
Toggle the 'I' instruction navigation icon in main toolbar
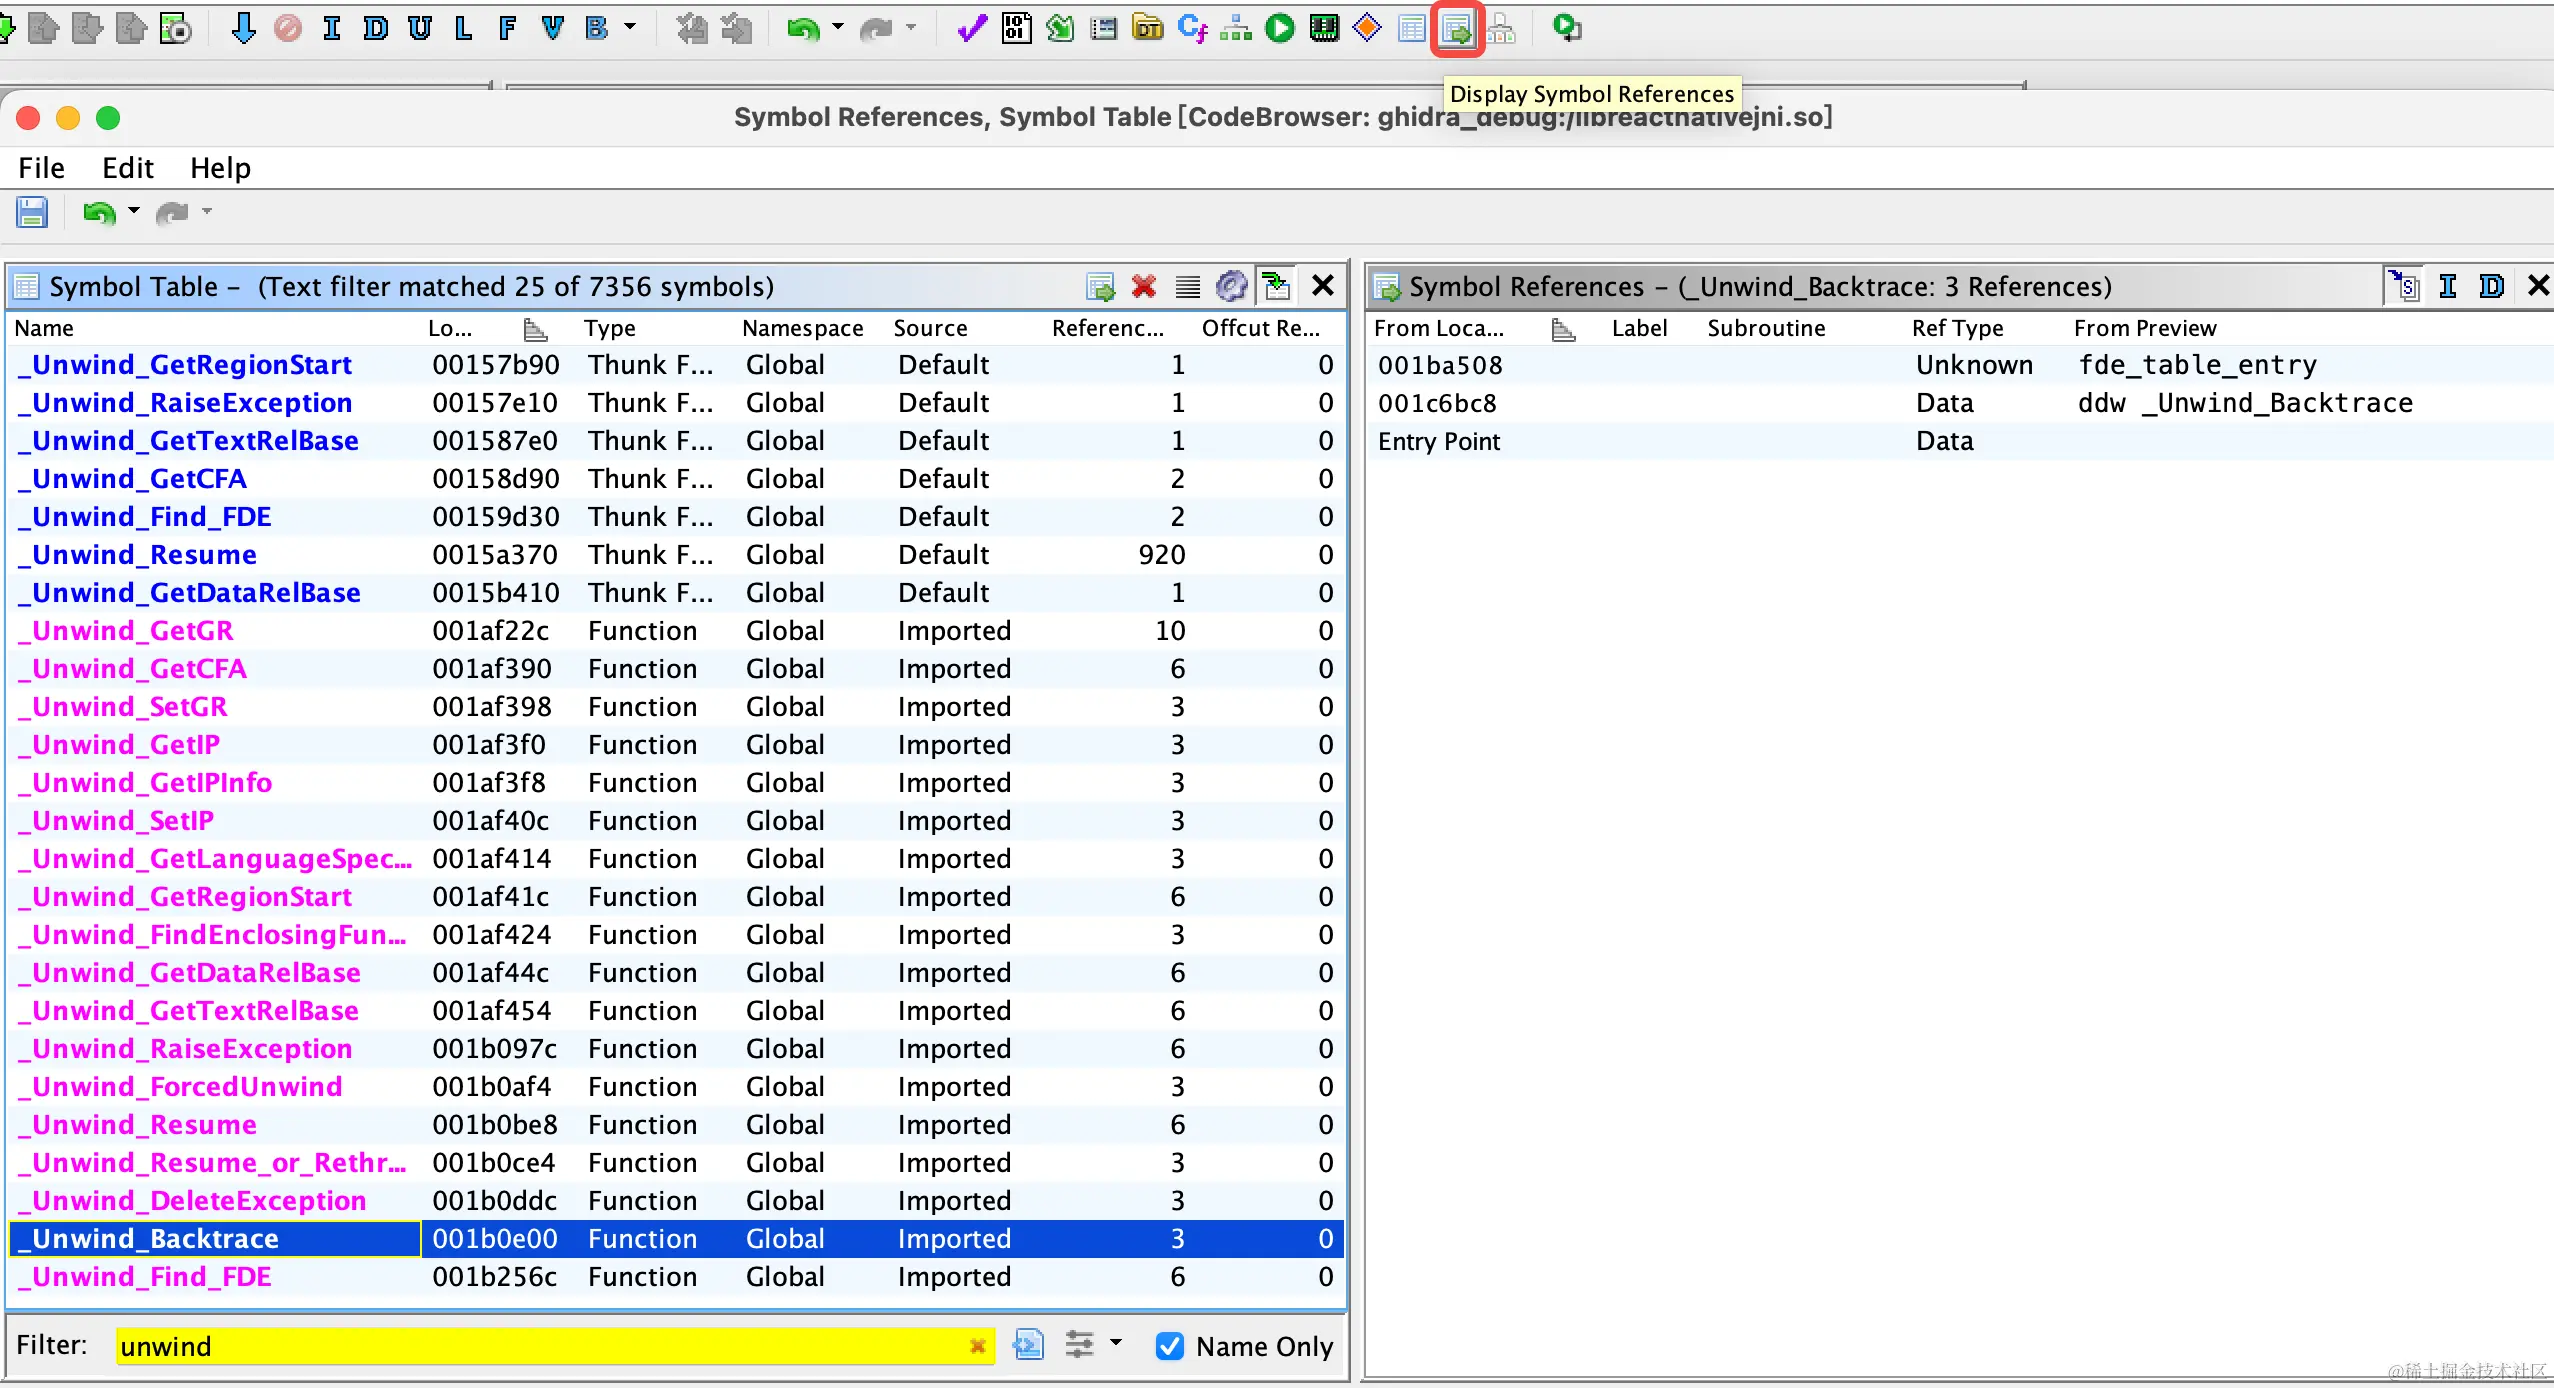pos(332,28)
